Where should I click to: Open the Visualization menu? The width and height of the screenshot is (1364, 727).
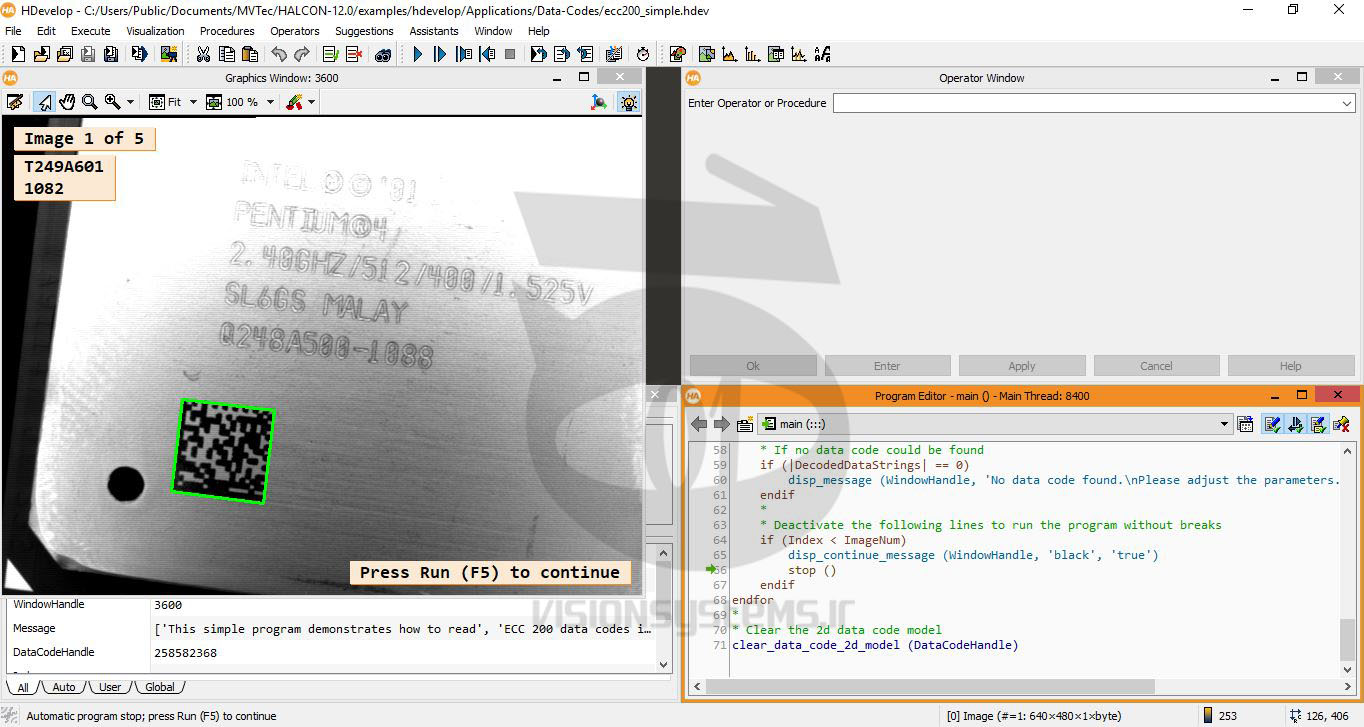(x=155, y=31)
